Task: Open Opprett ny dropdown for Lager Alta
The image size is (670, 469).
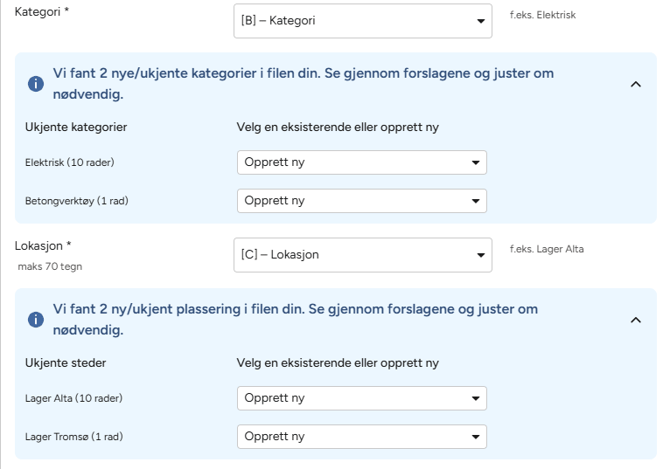Action: coord(362,398)
